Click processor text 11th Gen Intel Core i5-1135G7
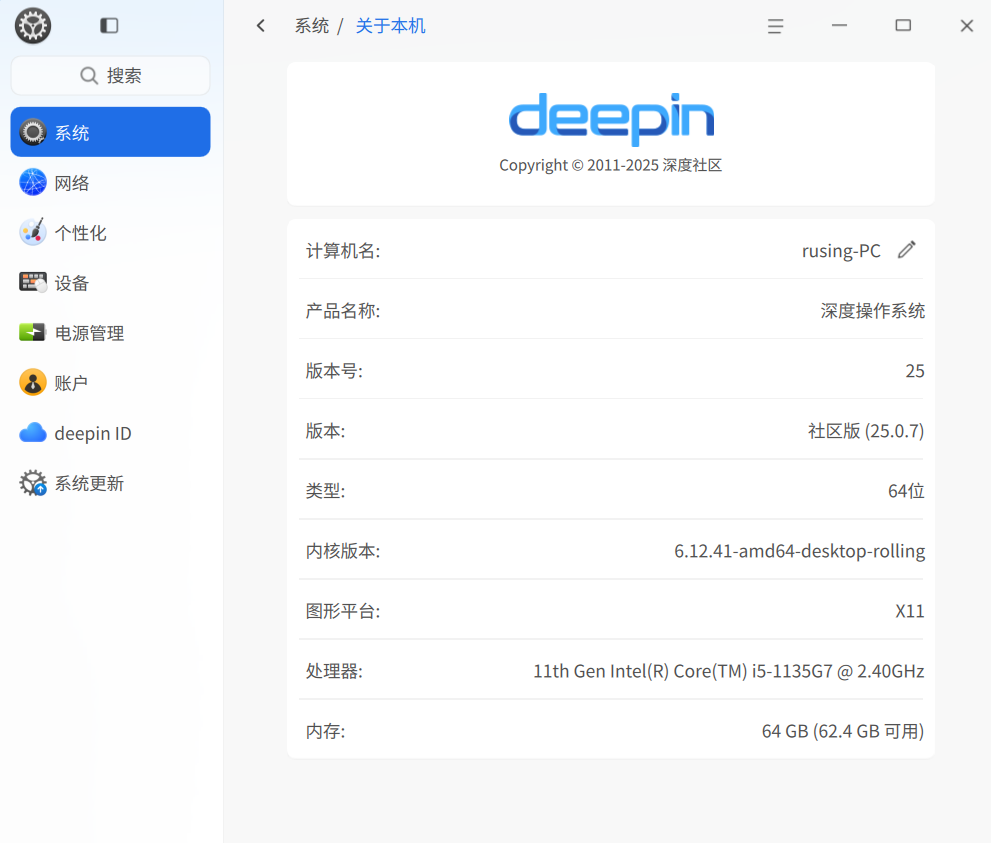 click(x=729, y=671)
